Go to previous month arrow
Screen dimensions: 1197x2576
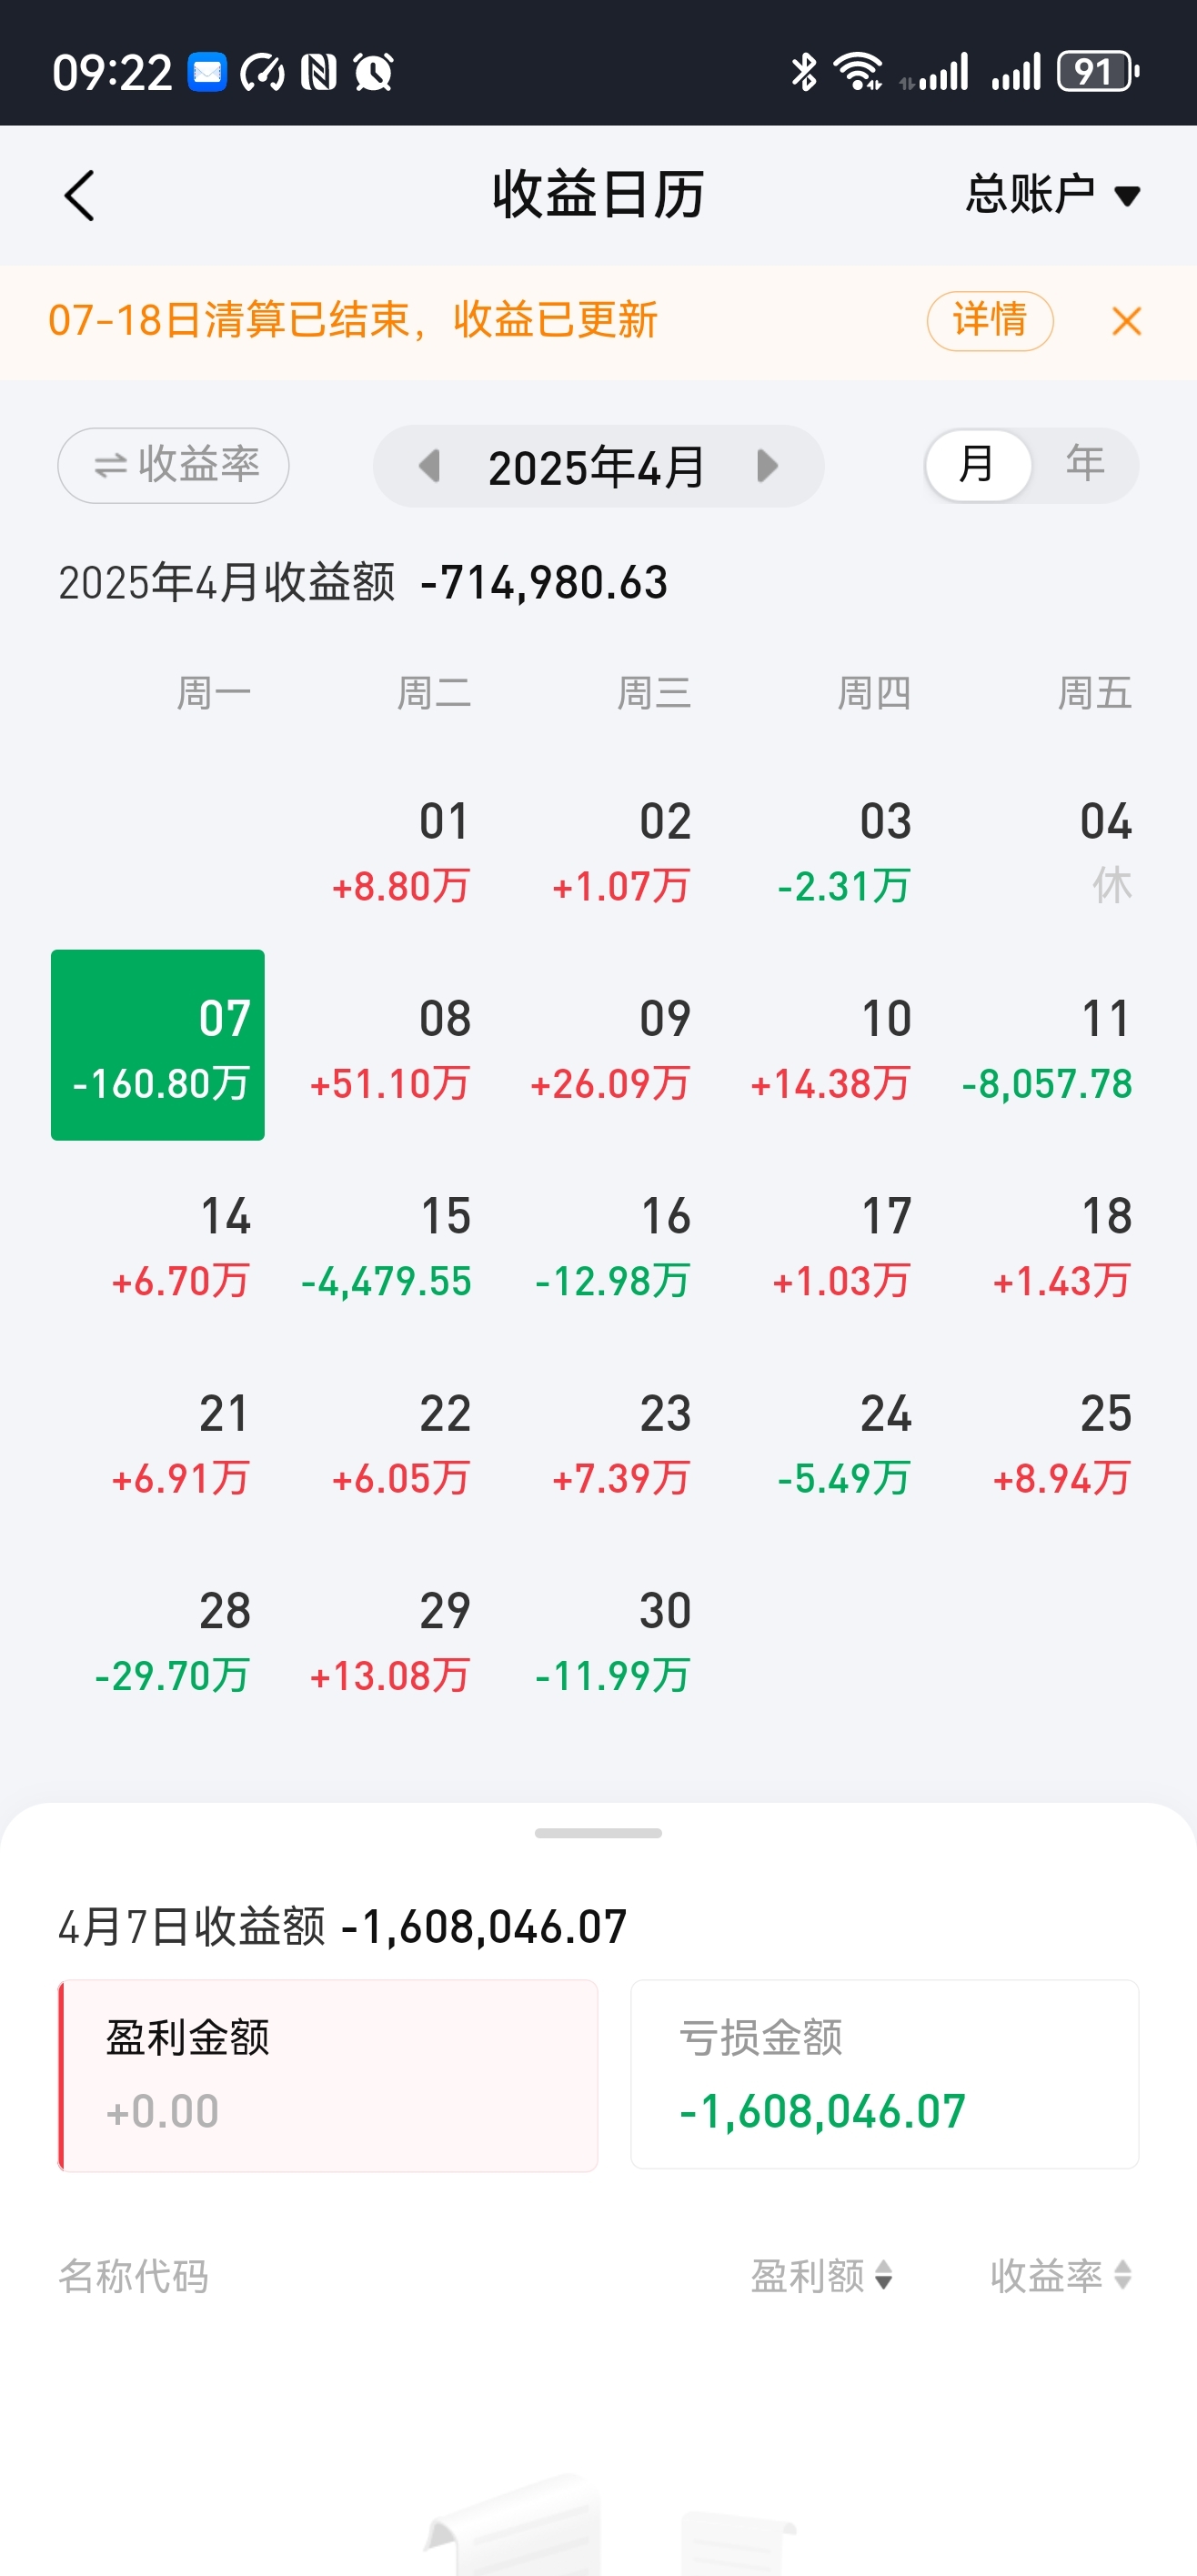430,466
